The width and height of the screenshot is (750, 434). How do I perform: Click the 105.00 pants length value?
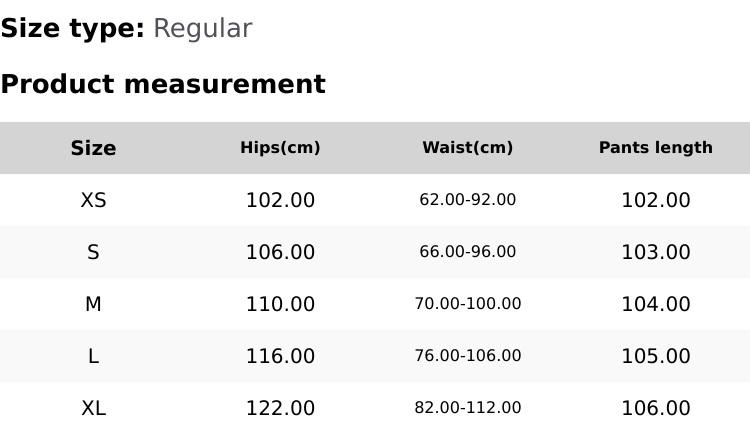coord(655,356)
